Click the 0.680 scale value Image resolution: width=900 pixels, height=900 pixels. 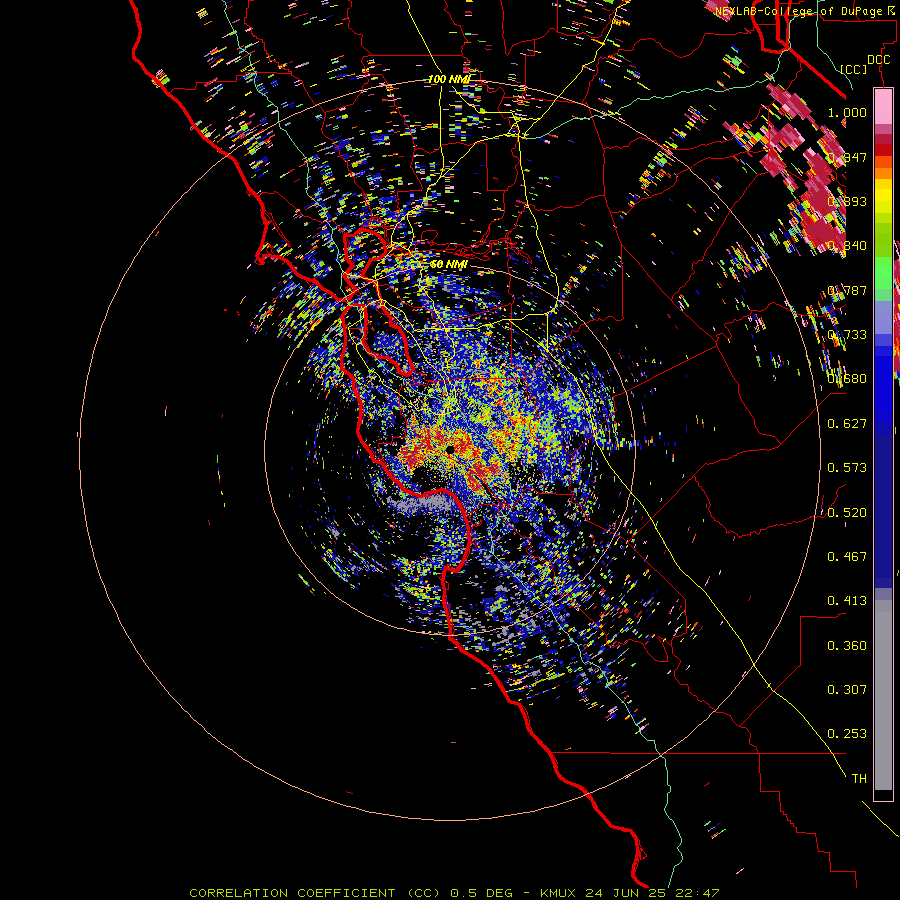(x=847, y=378)
